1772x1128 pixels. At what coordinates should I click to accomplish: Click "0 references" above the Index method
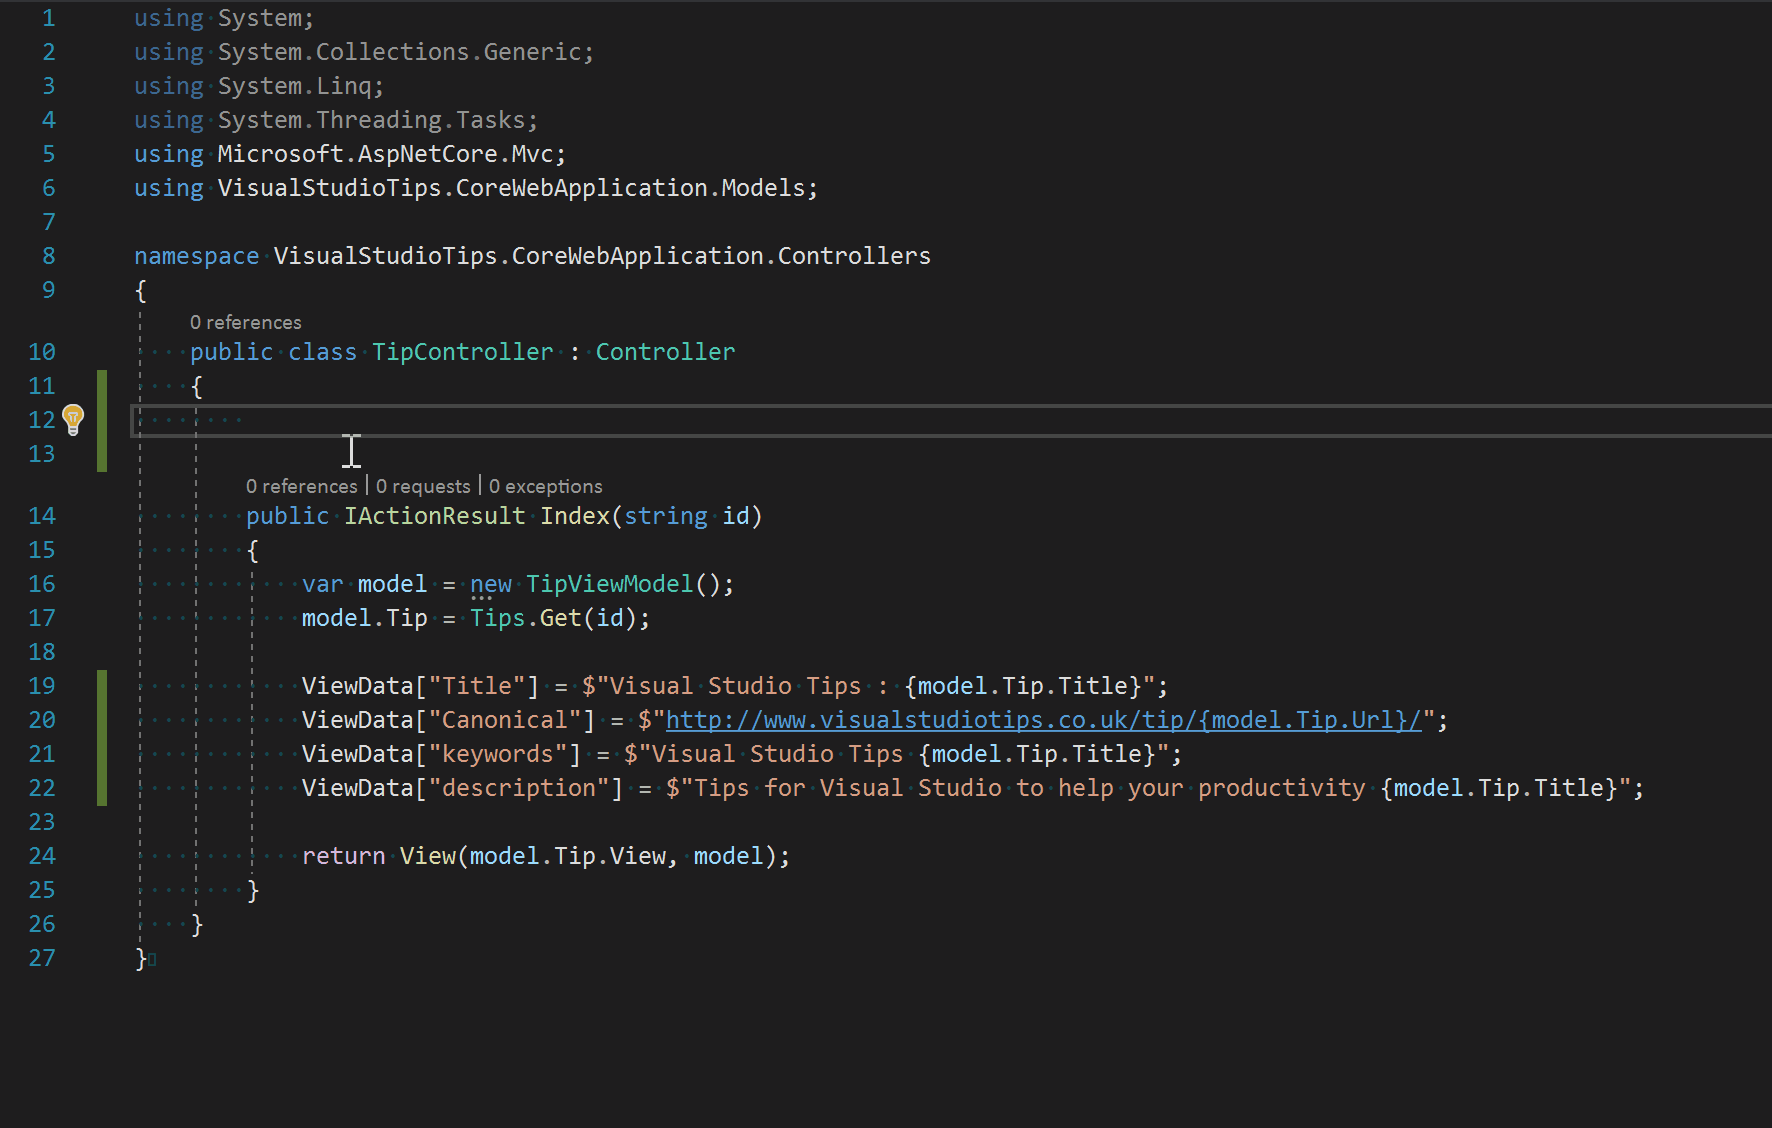click(x=301, y=486)
